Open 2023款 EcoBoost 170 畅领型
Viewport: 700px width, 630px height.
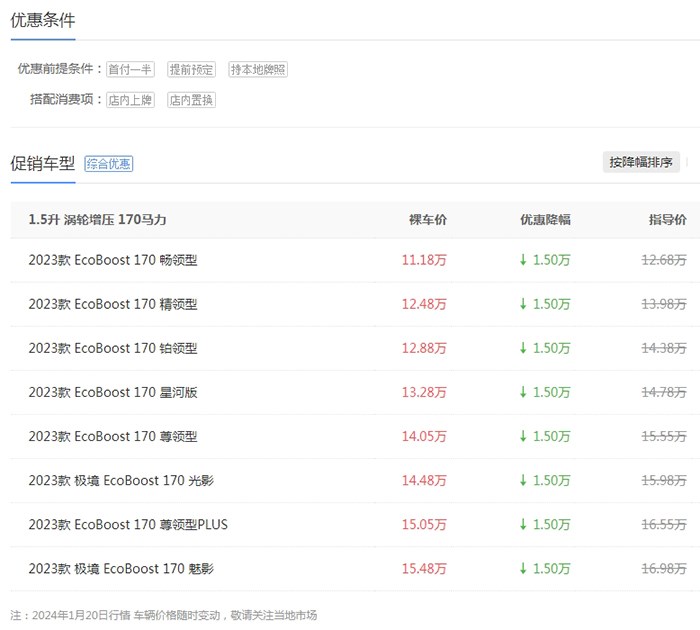click(x=113, y=260)
